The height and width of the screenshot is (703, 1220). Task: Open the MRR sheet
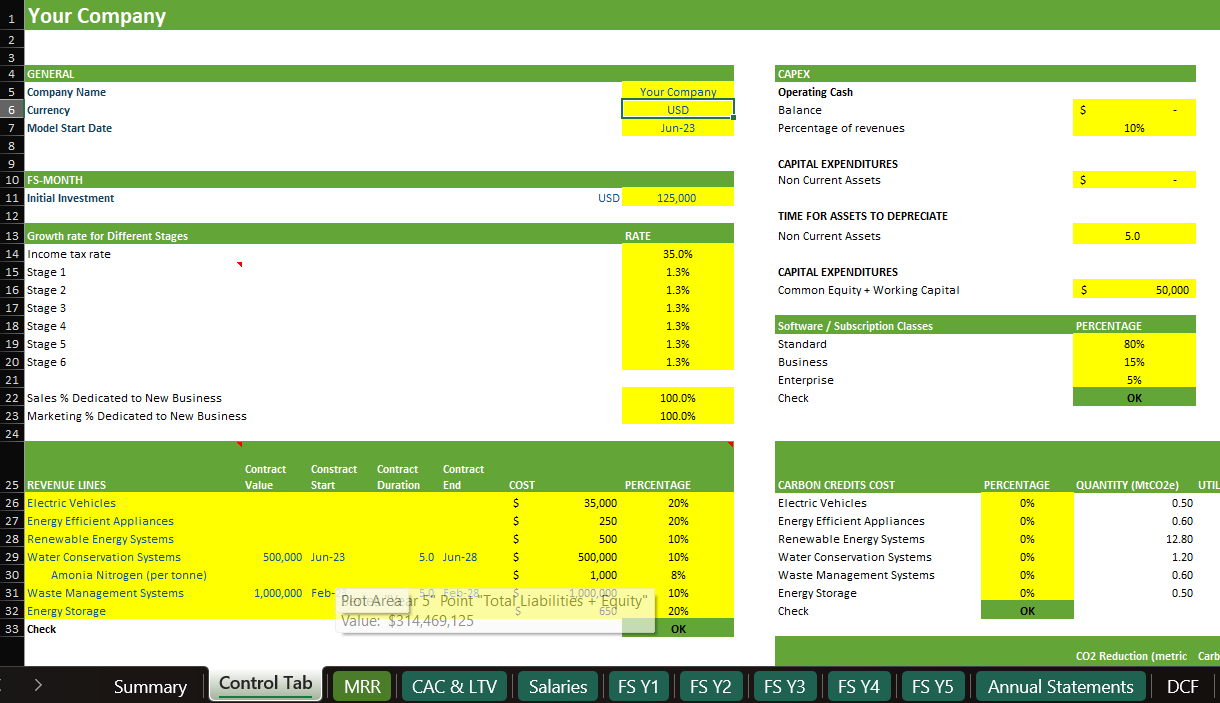361,687
